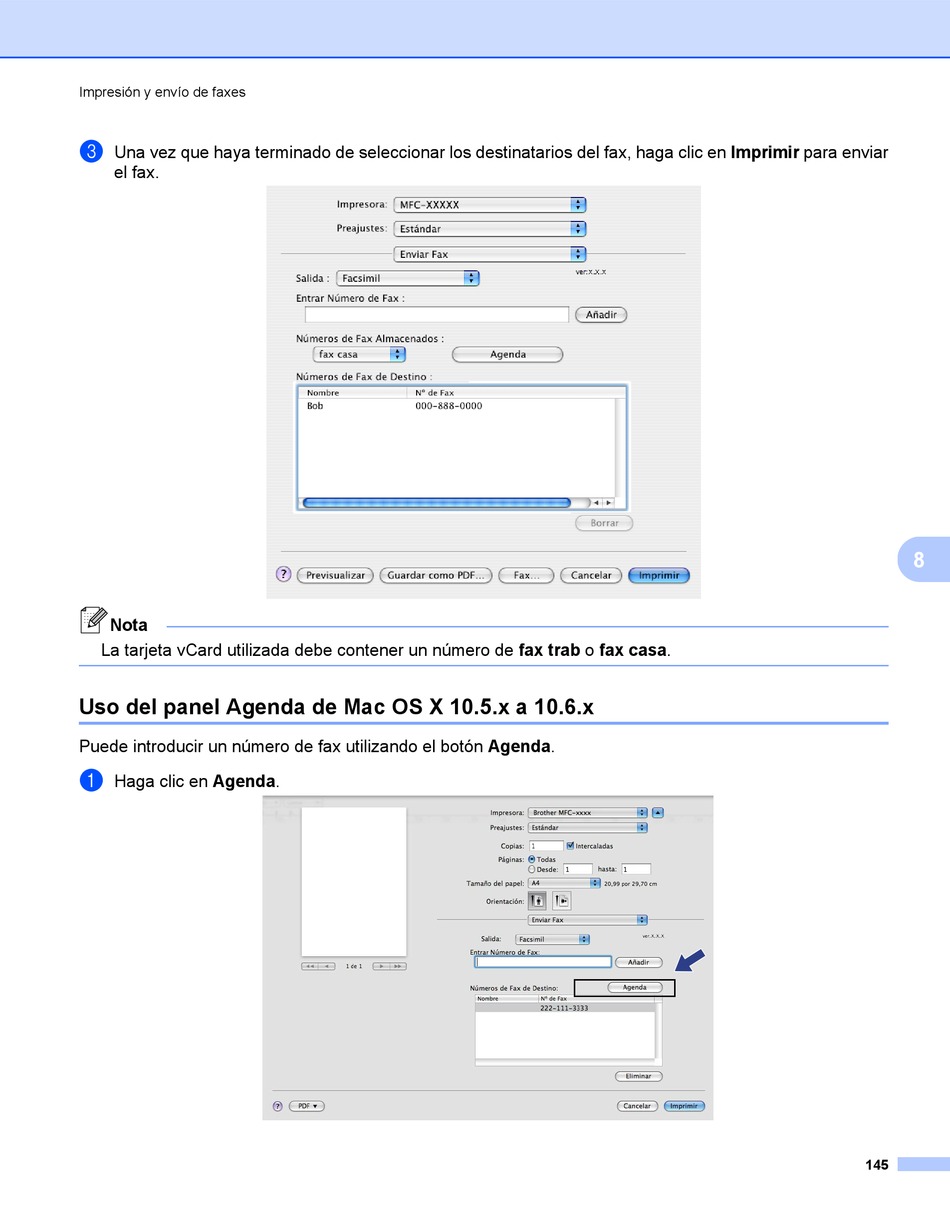Go to first page in preview navigation
This screenshot has width=950, height=1228.
tap(310, 966)
